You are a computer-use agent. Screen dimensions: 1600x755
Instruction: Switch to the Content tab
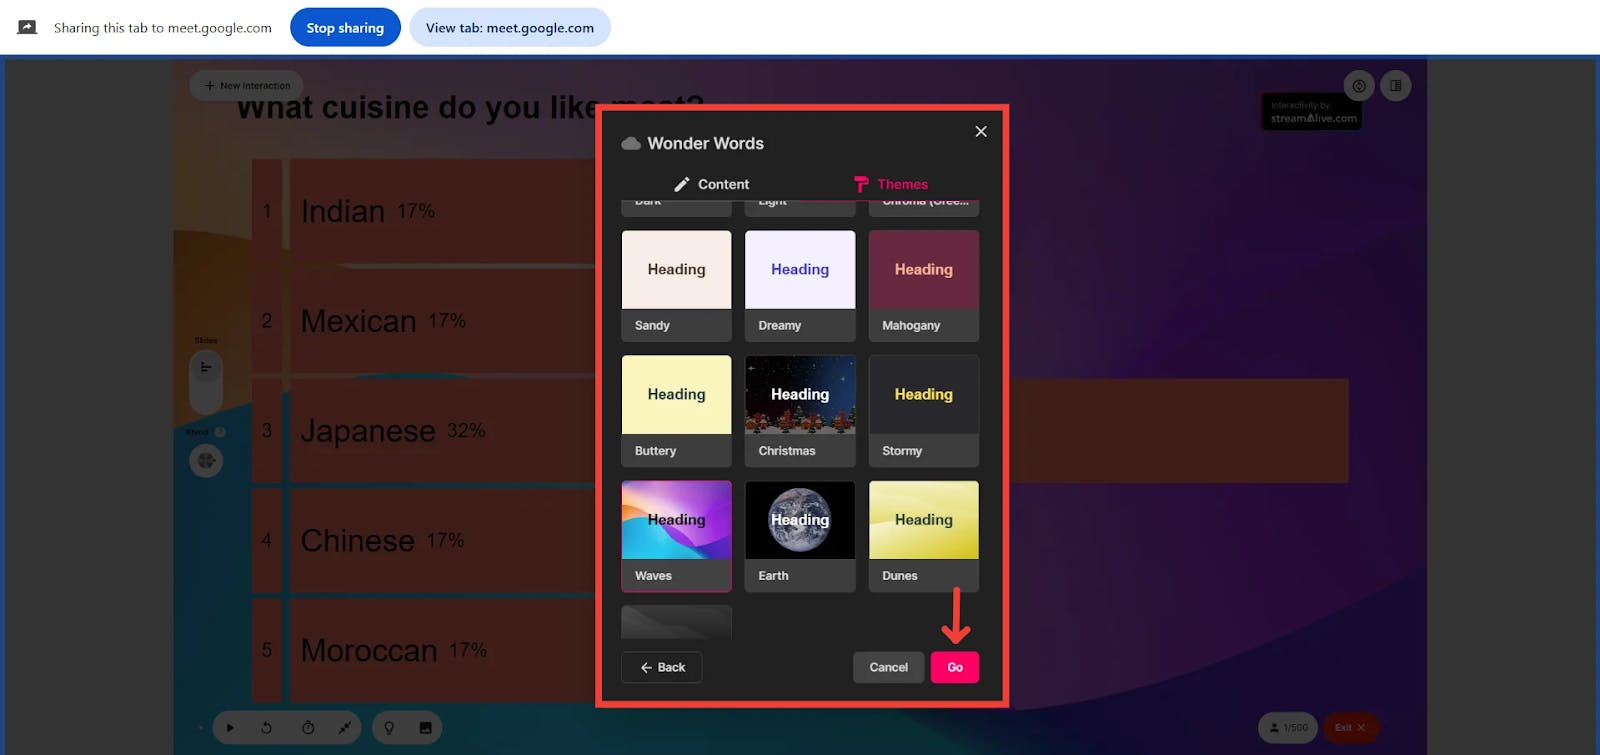click(x=711, y=184)
